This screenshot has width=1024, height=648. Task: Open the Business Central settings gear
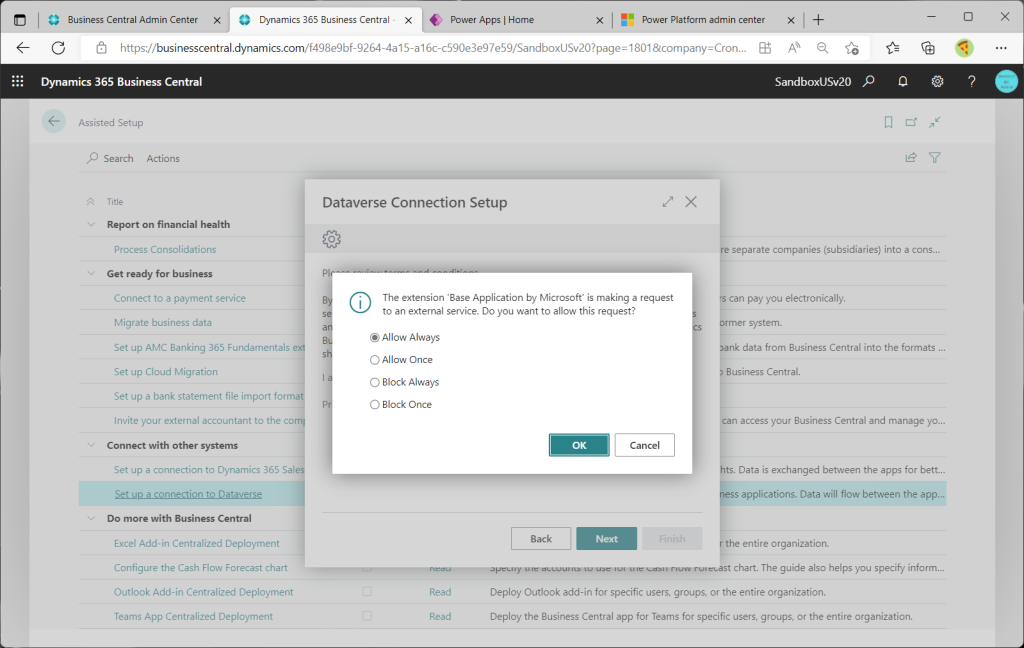tap(937, 81)
